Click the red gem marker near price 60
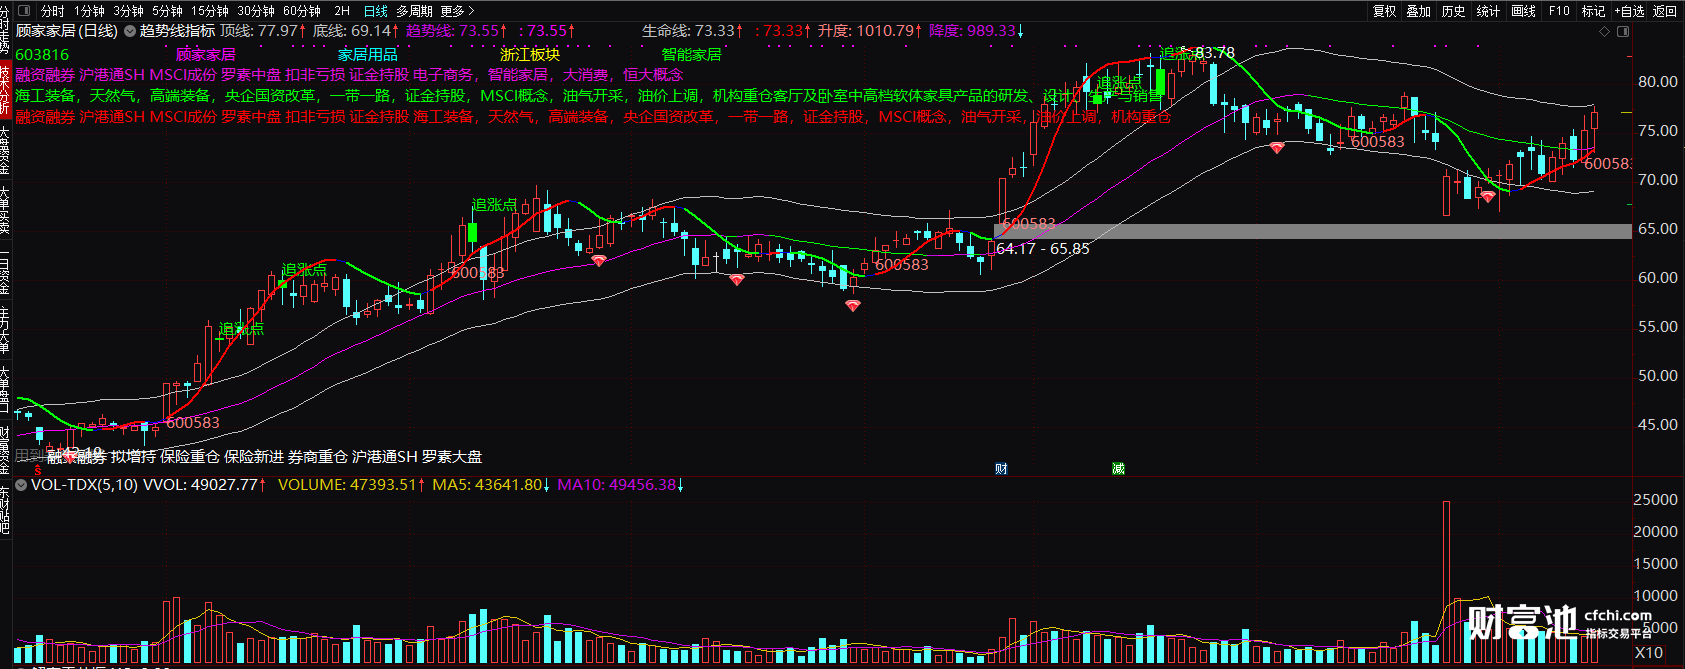The width and height of the screenshot is (1685, 669). [x=737, y=280]
